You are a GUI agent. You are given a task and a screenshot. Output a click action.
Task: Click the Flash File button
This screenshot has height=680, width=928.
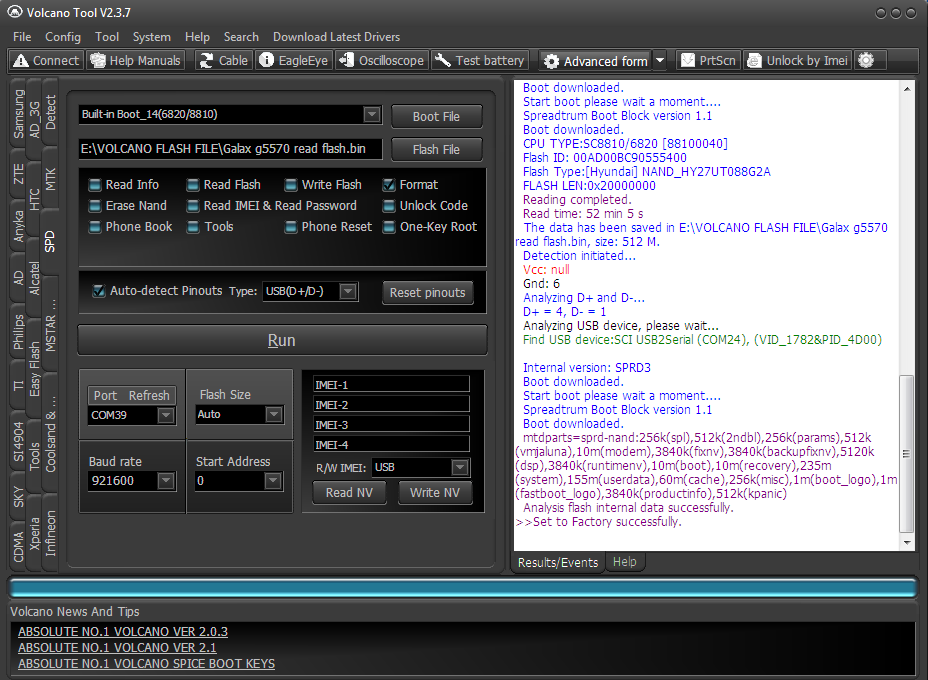pyautogui.click(x=436, y=150)
